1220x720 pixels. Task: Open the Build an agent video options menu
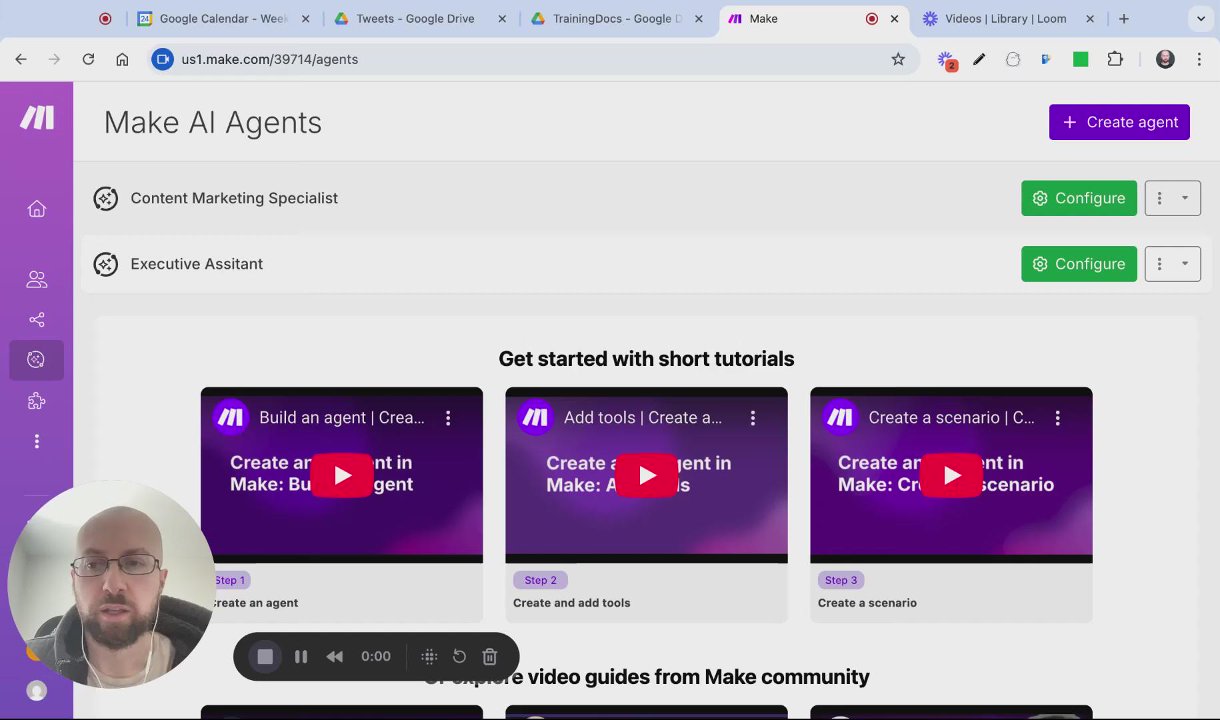pos(448,418)
